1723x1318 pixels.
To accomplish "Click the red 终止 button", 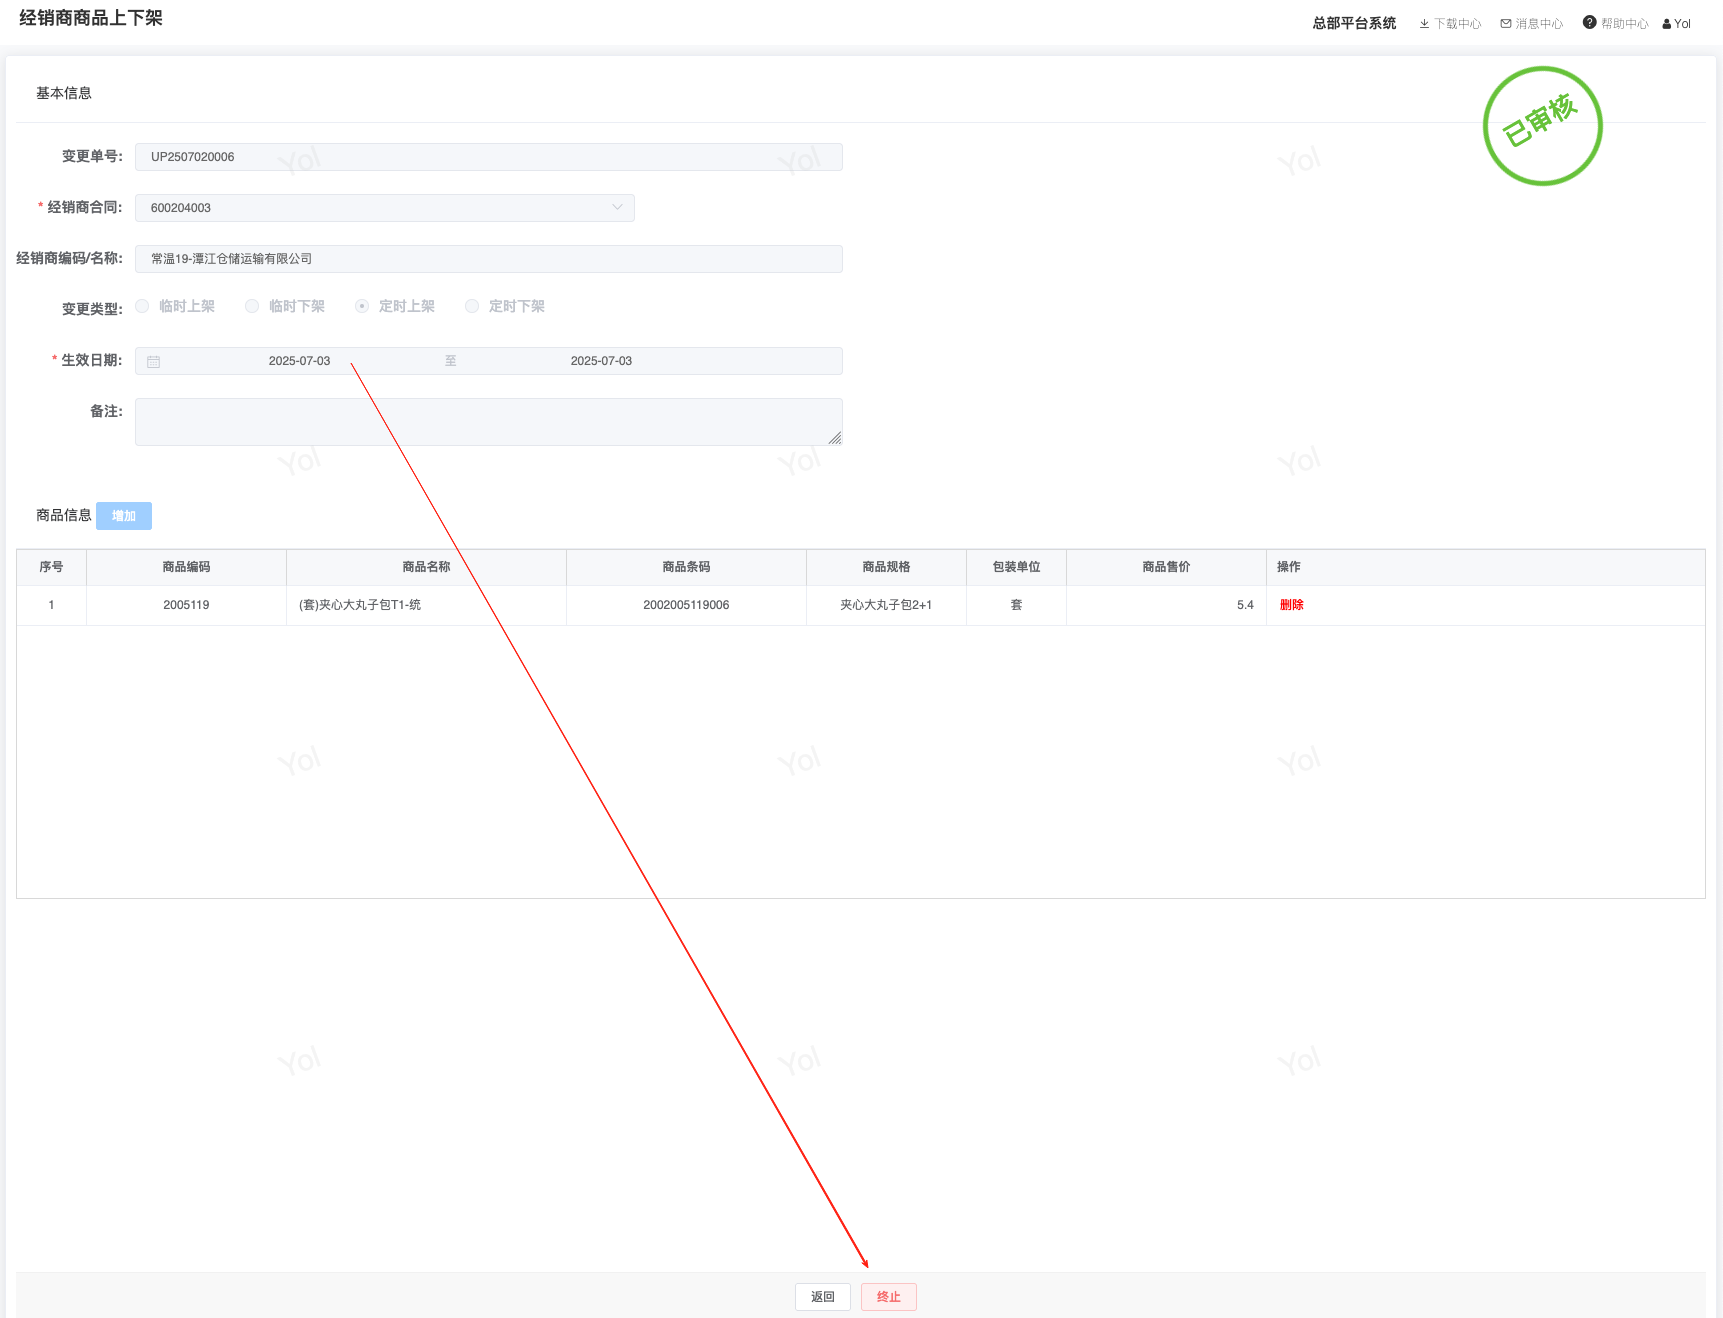I will point(889,1297).
